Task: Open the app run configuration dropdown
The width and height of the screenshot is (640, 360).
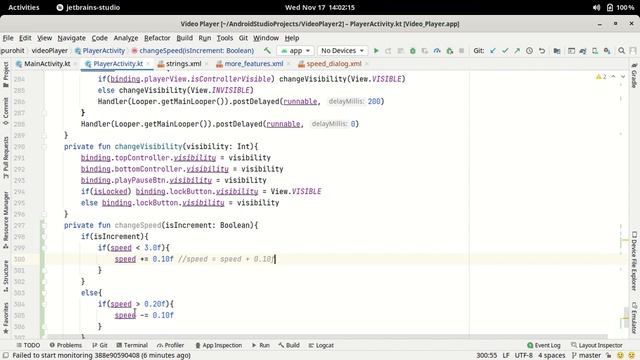Action: point(296,51)
